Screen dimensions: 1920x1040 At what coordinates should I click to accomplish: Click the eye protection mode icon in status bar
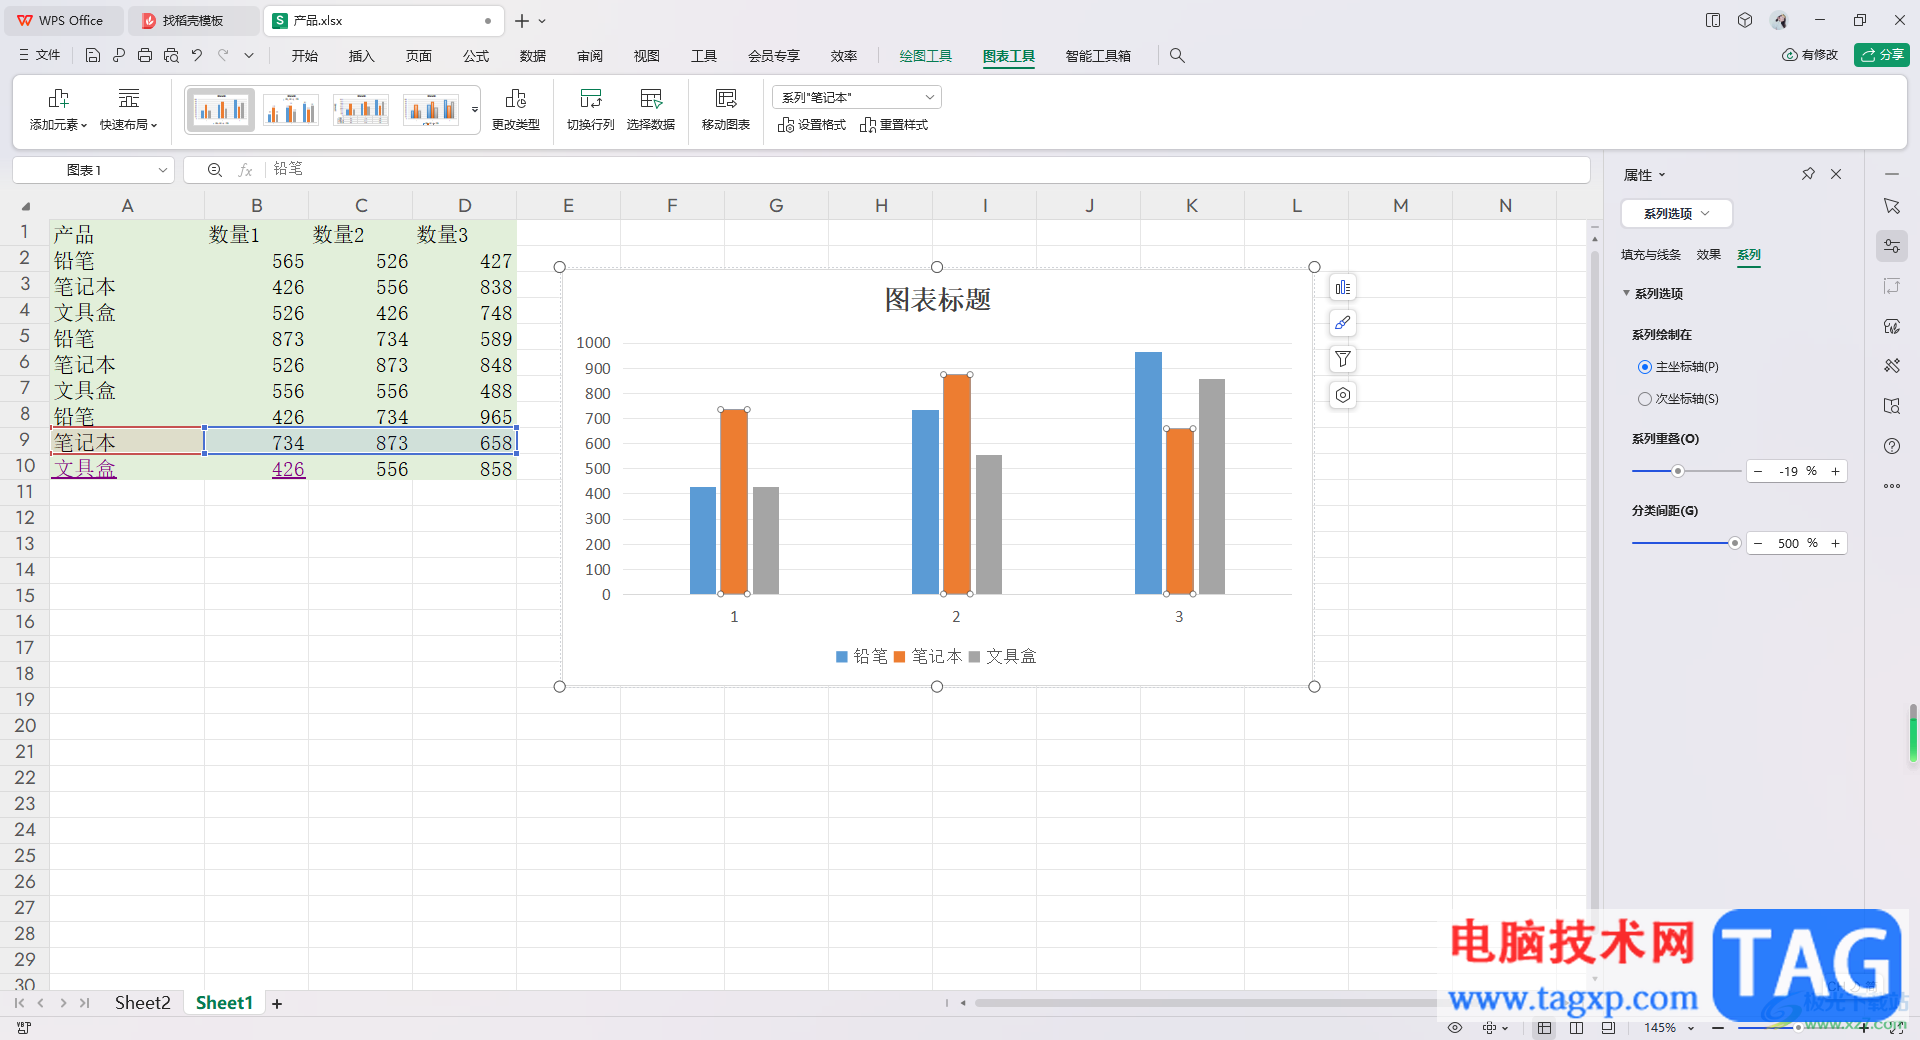pyautogui.click(x=1455, y=1028)
